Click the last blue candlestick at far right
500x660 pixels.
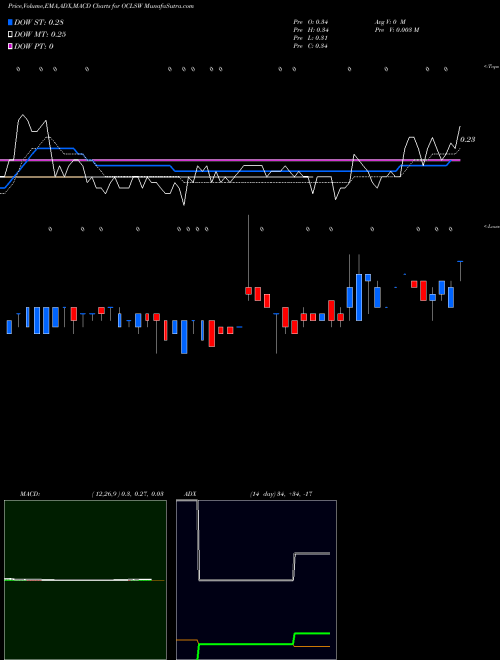(460, 270)
